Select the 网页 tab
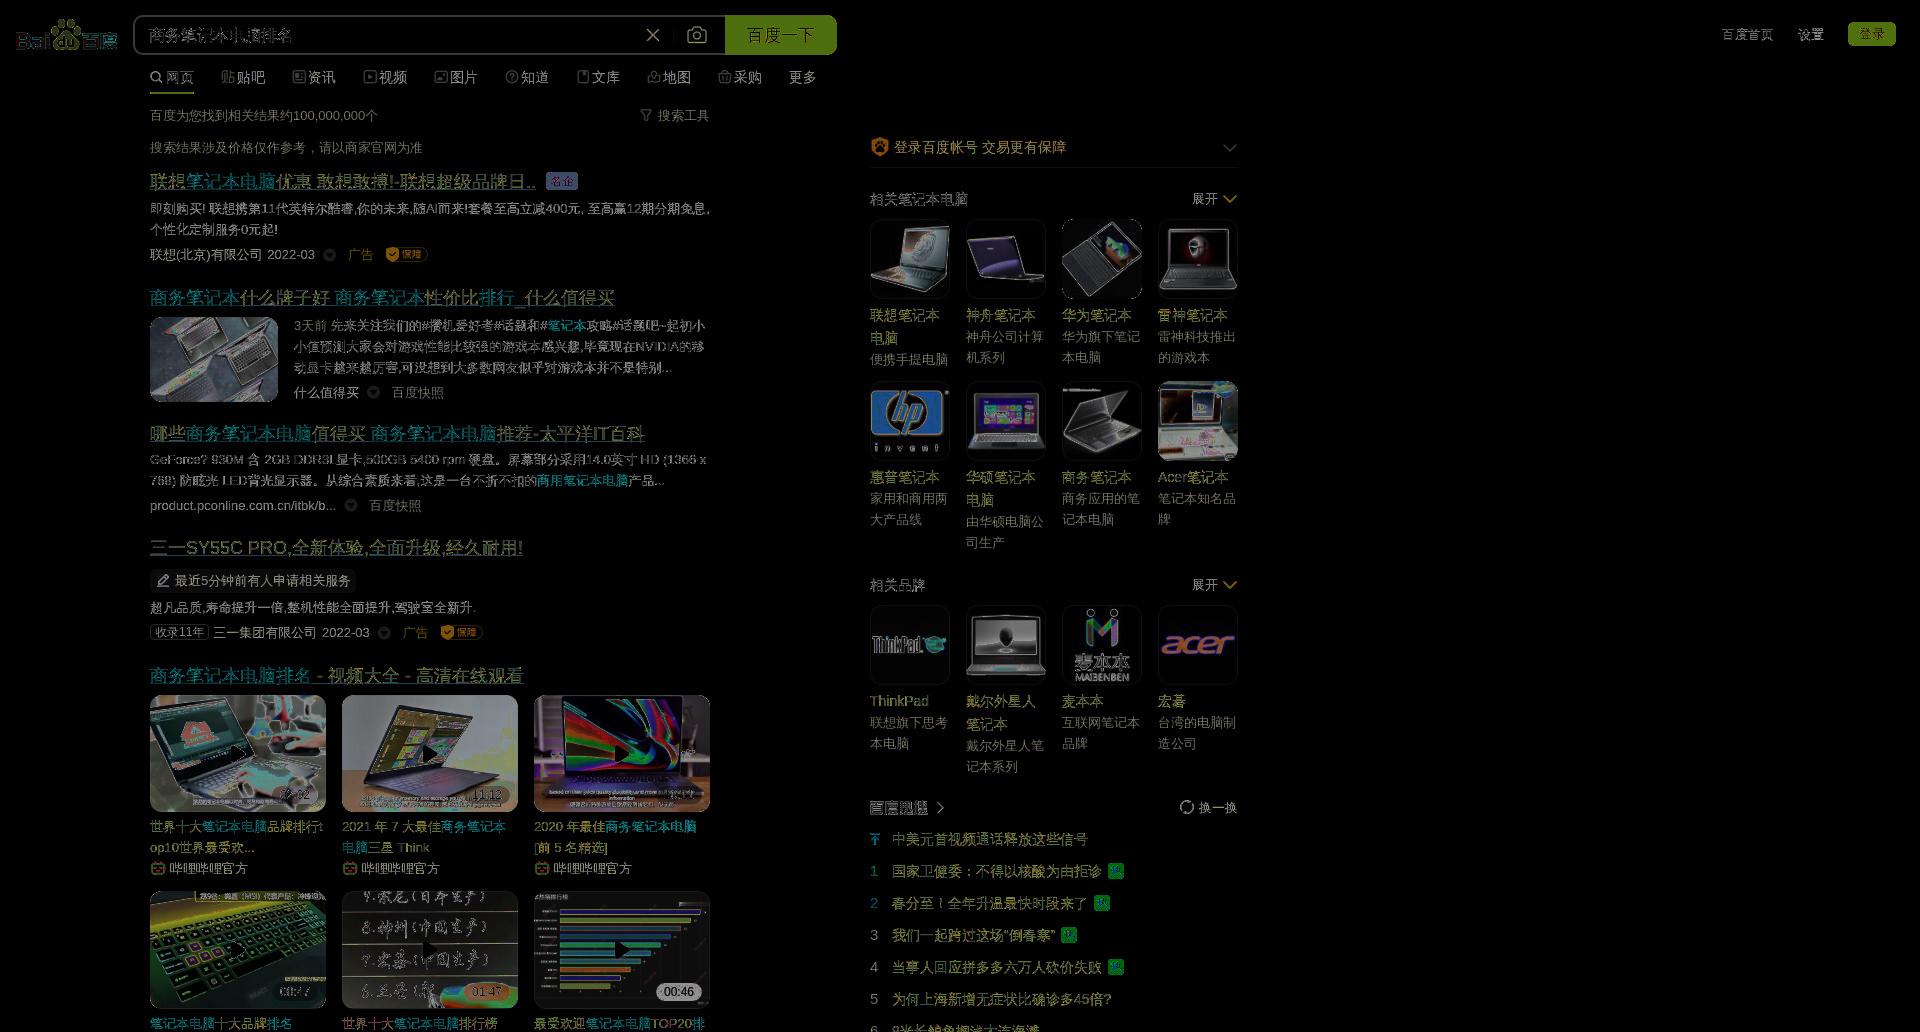 pos(172,77)
